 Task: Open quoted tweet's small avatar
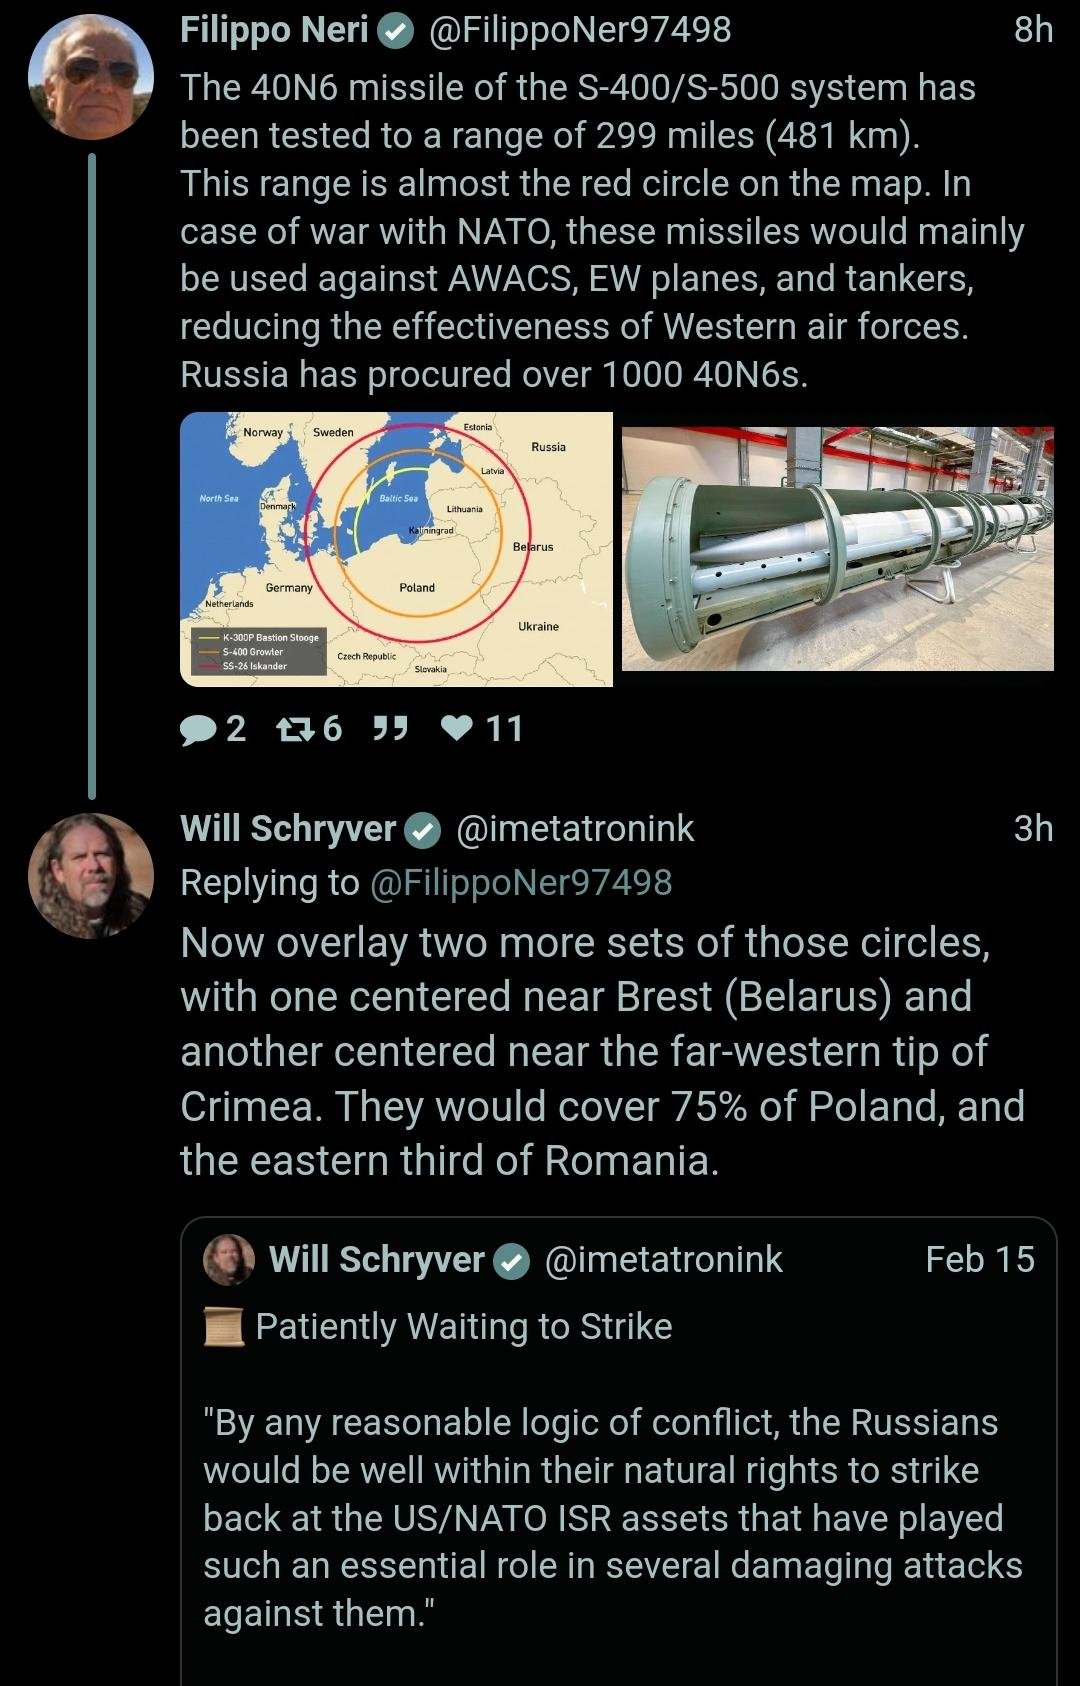point(229,1260)
